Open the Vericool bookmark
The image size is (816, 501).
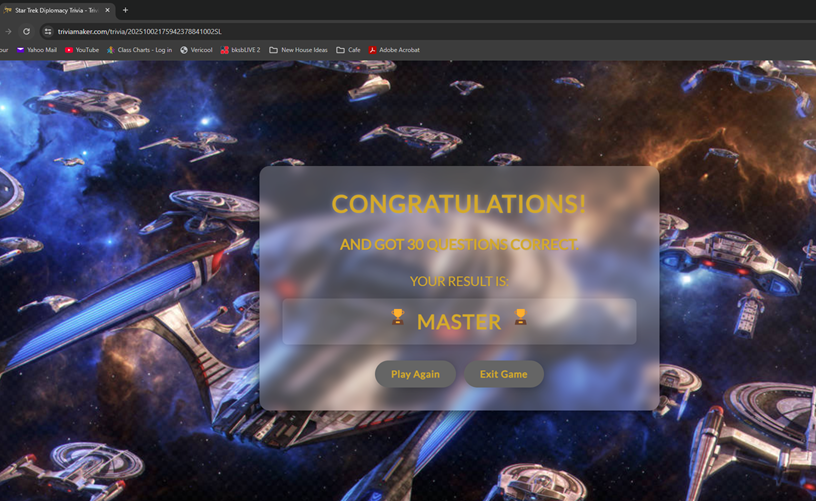[196, 50]
